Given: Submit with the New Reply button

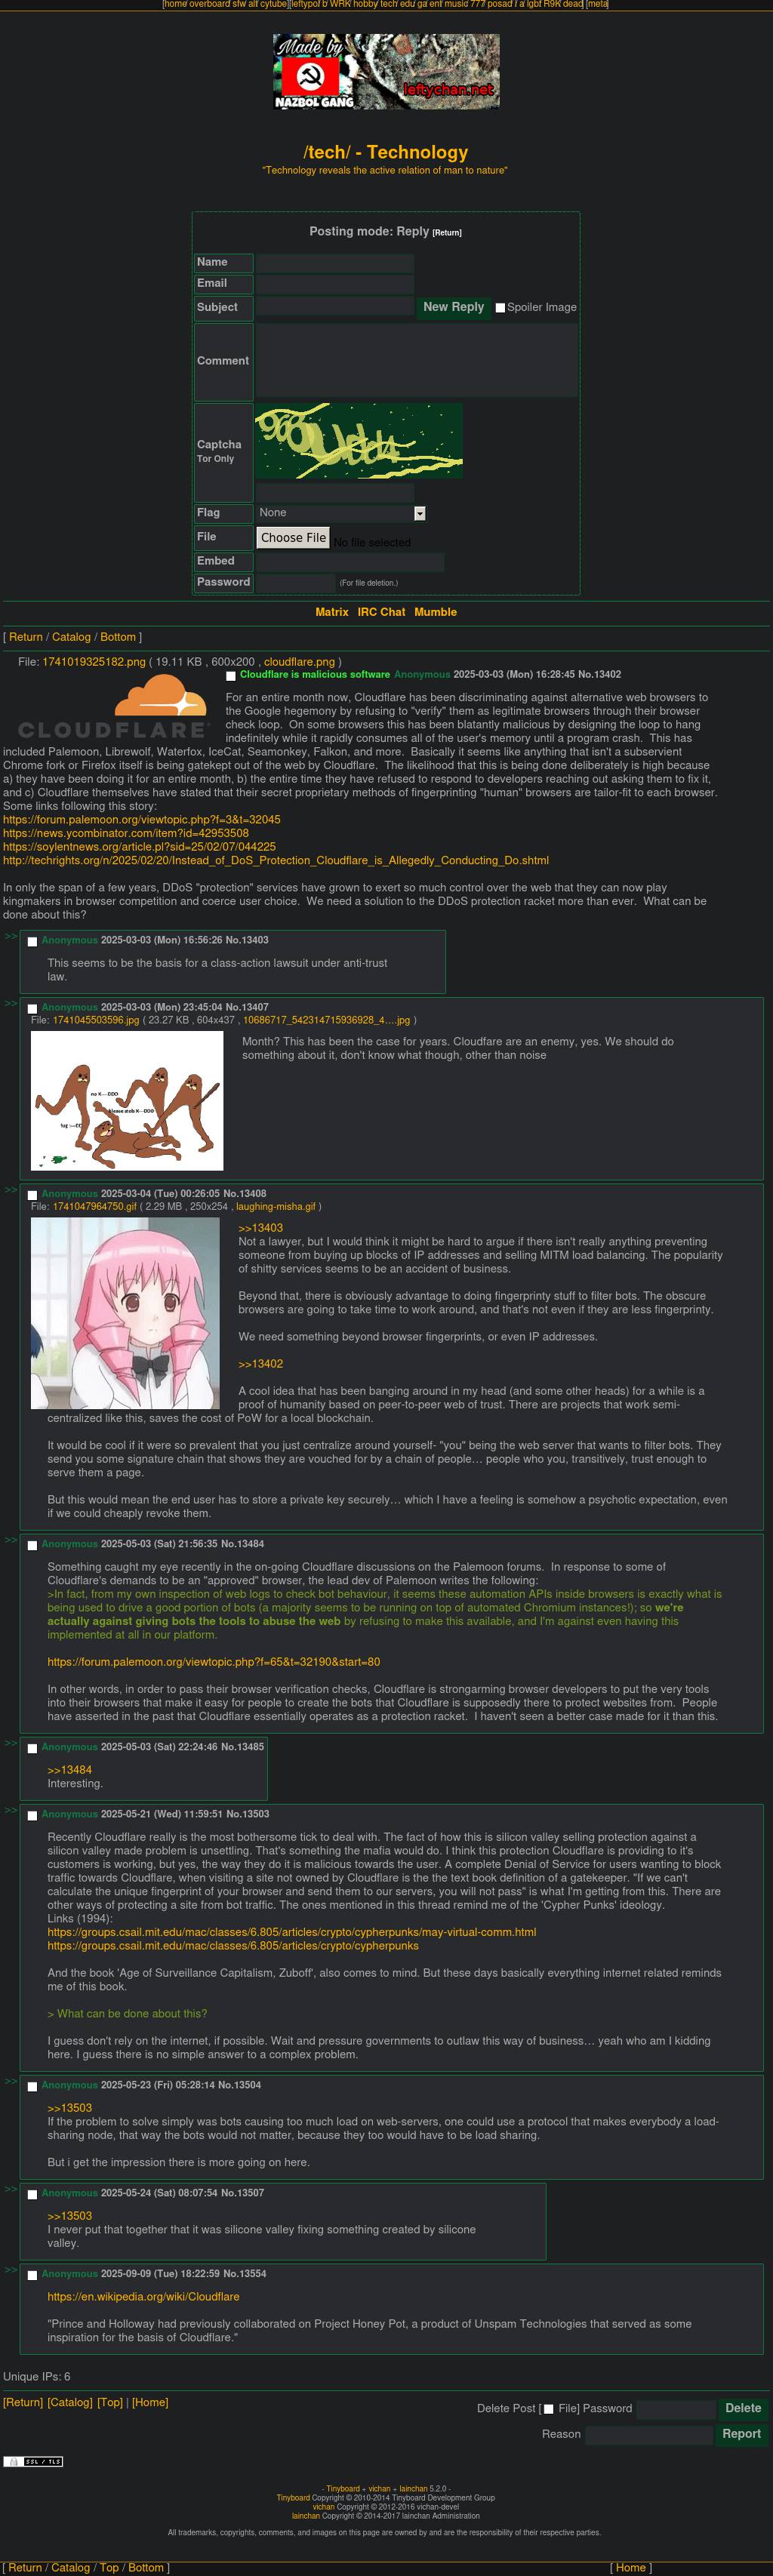Looking at the screenshot, I should click(x=453, y=307).
